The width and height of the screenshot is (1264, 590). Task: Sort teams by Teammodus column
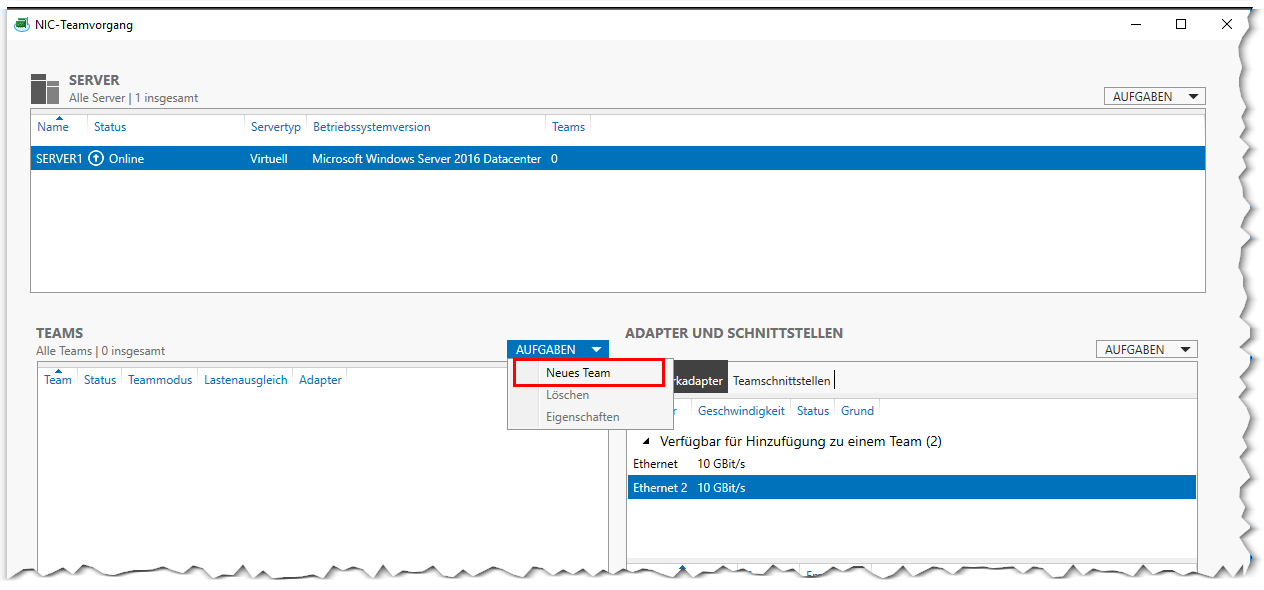coord(160,380)
